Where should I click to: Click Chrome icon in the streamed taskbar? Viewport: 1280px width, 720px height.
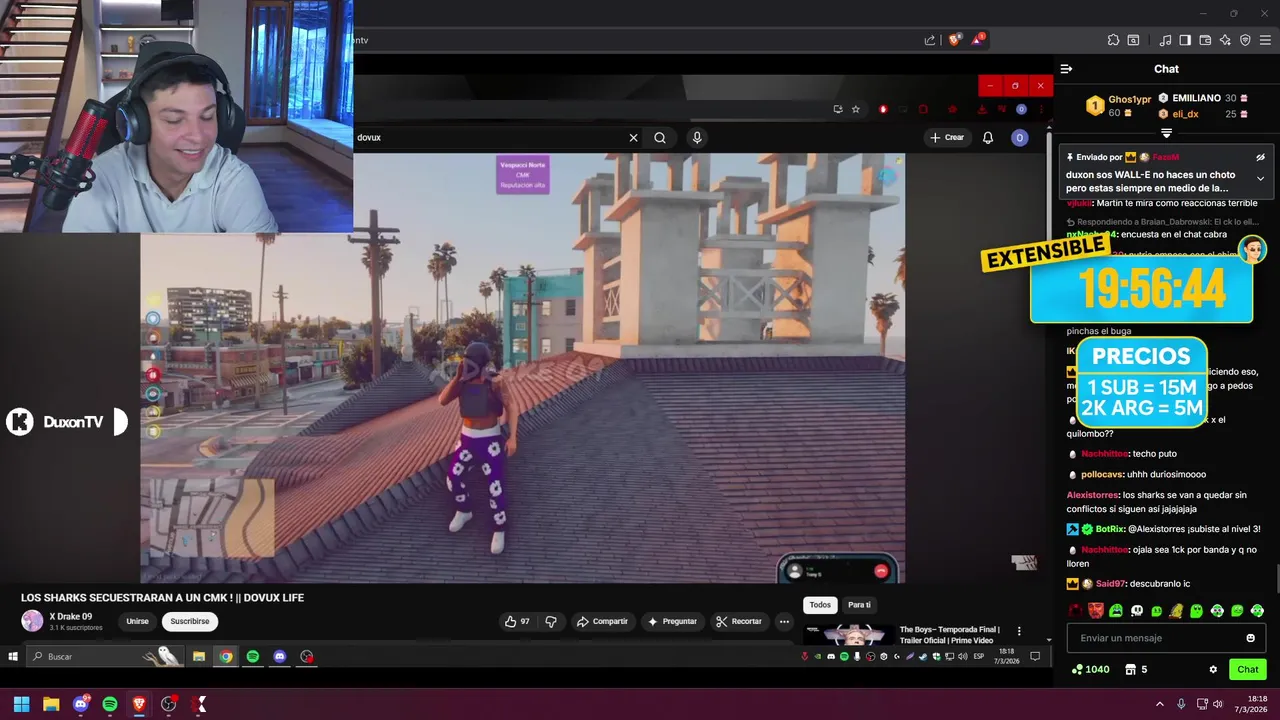point(226,656)
